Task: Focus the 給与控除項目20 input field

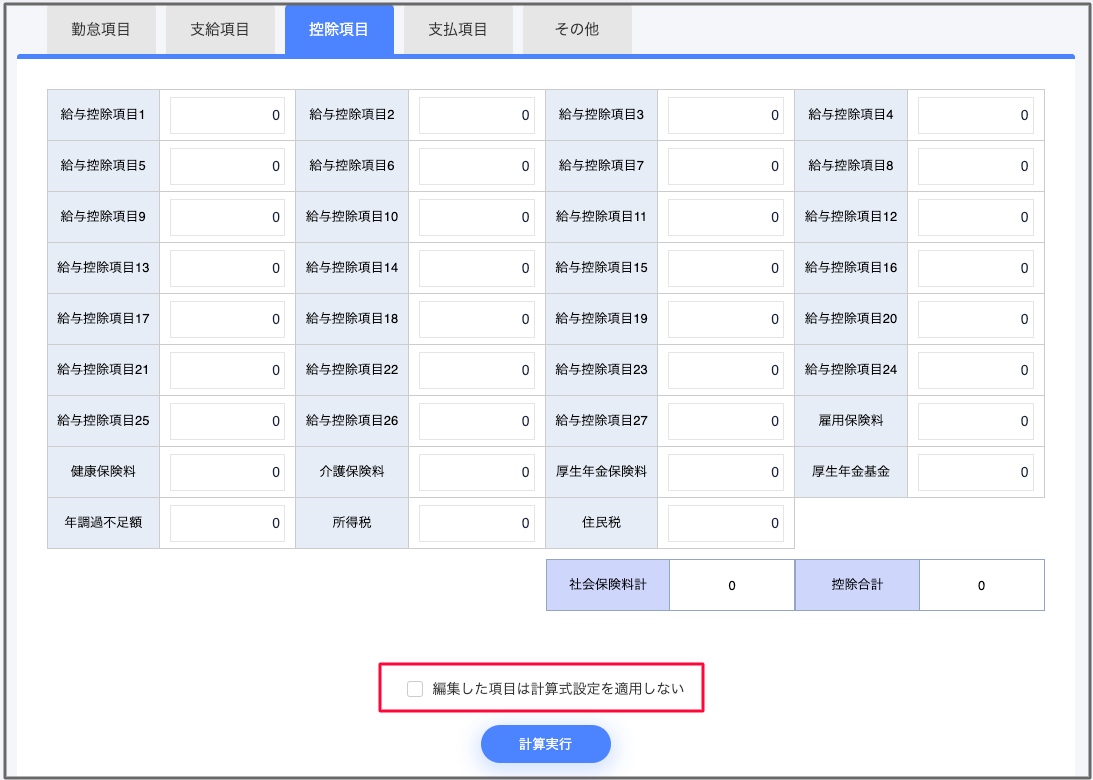Action: [975, 319]
